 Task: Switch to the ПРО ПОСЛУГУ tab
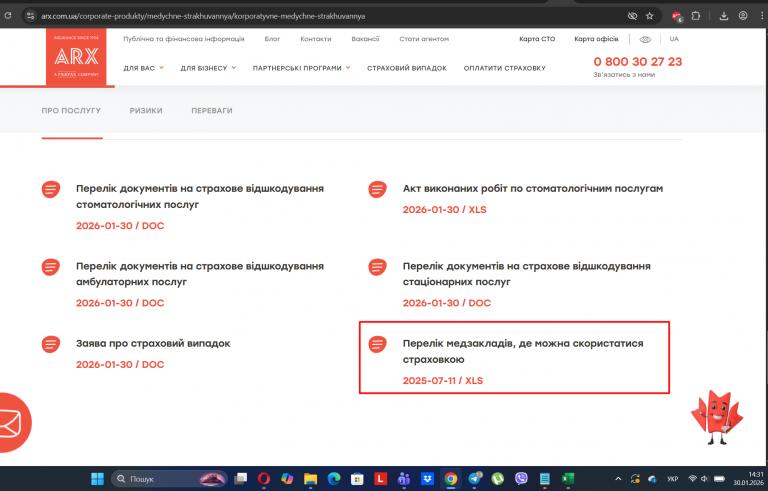(x=71, y=111)
